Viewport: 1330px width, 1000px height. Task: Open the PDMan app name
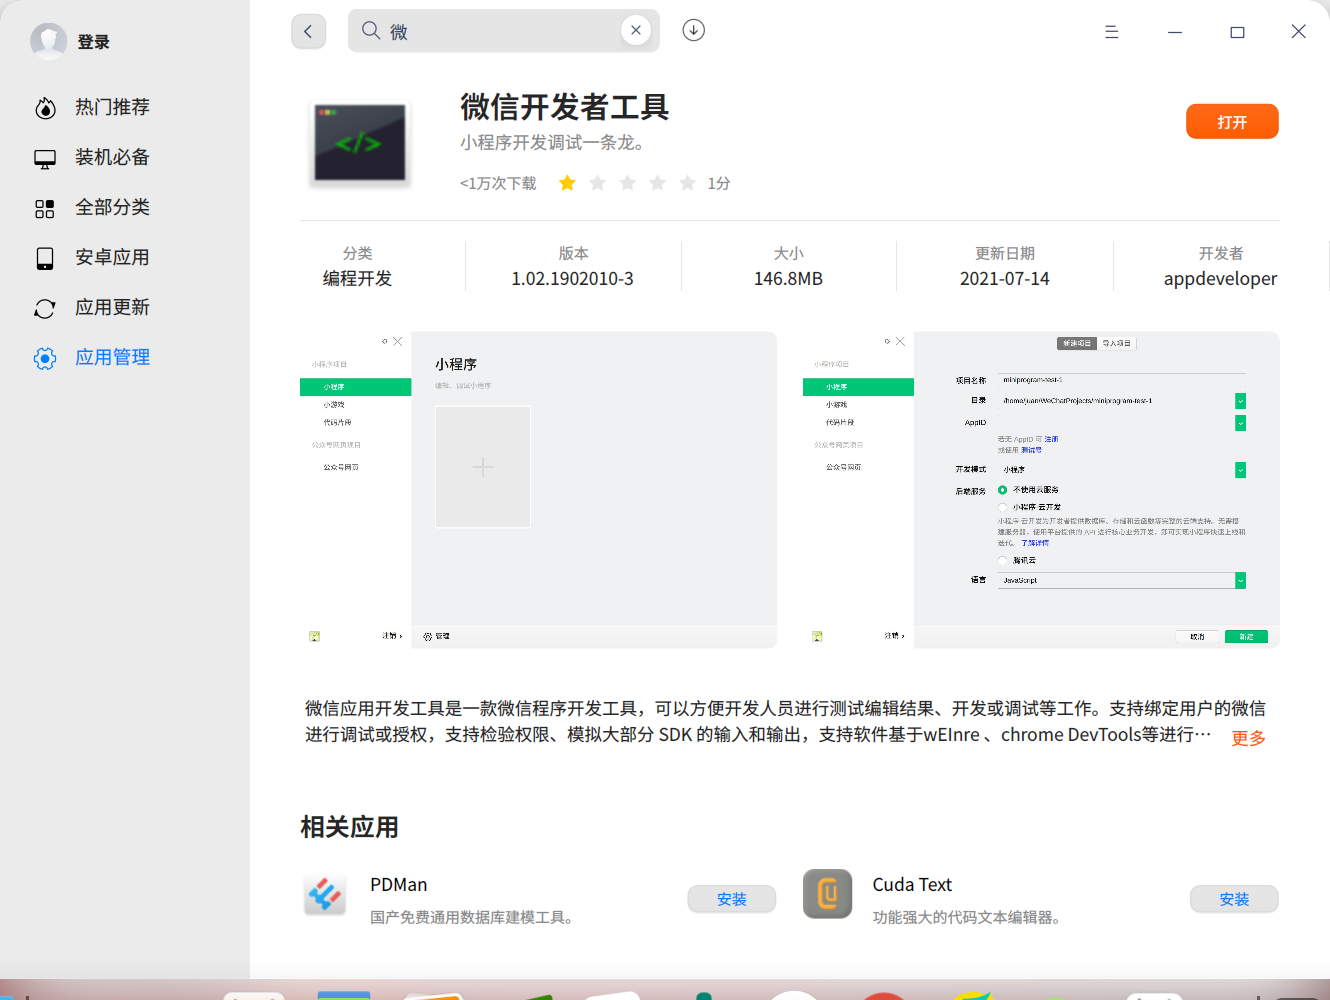[x=399, y=885]
